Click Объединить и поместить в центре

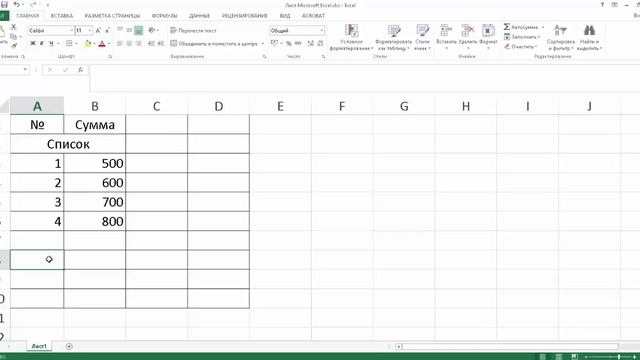click(214, 43)
